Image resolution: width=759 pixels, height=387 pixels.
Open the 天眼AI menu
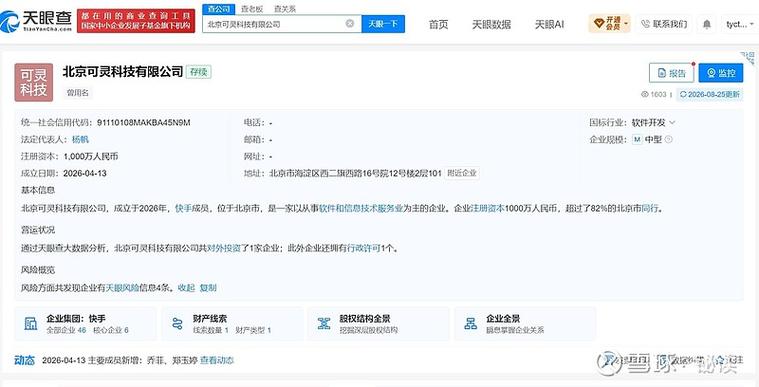tap(549, 24)
